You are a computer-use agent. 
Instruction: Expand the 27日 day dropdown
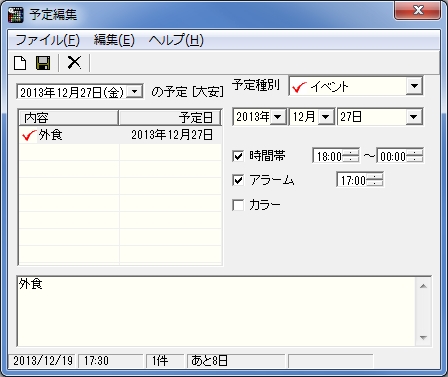coord(414,117)
